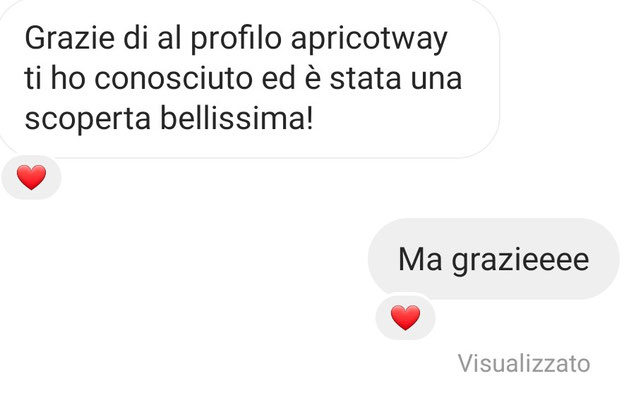Click the Visualizzato seen status text

point(524,363)
